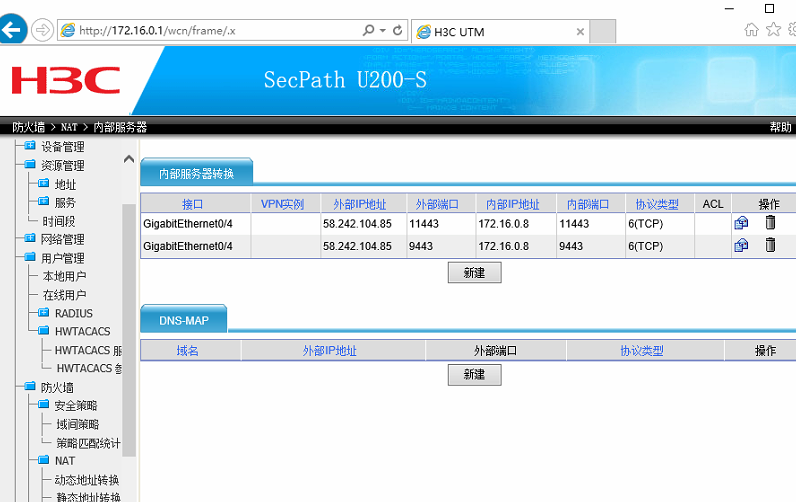Select the H3C UTM browser tab
Viewport: 796px width, 502px height.
[x=500, y=32]
